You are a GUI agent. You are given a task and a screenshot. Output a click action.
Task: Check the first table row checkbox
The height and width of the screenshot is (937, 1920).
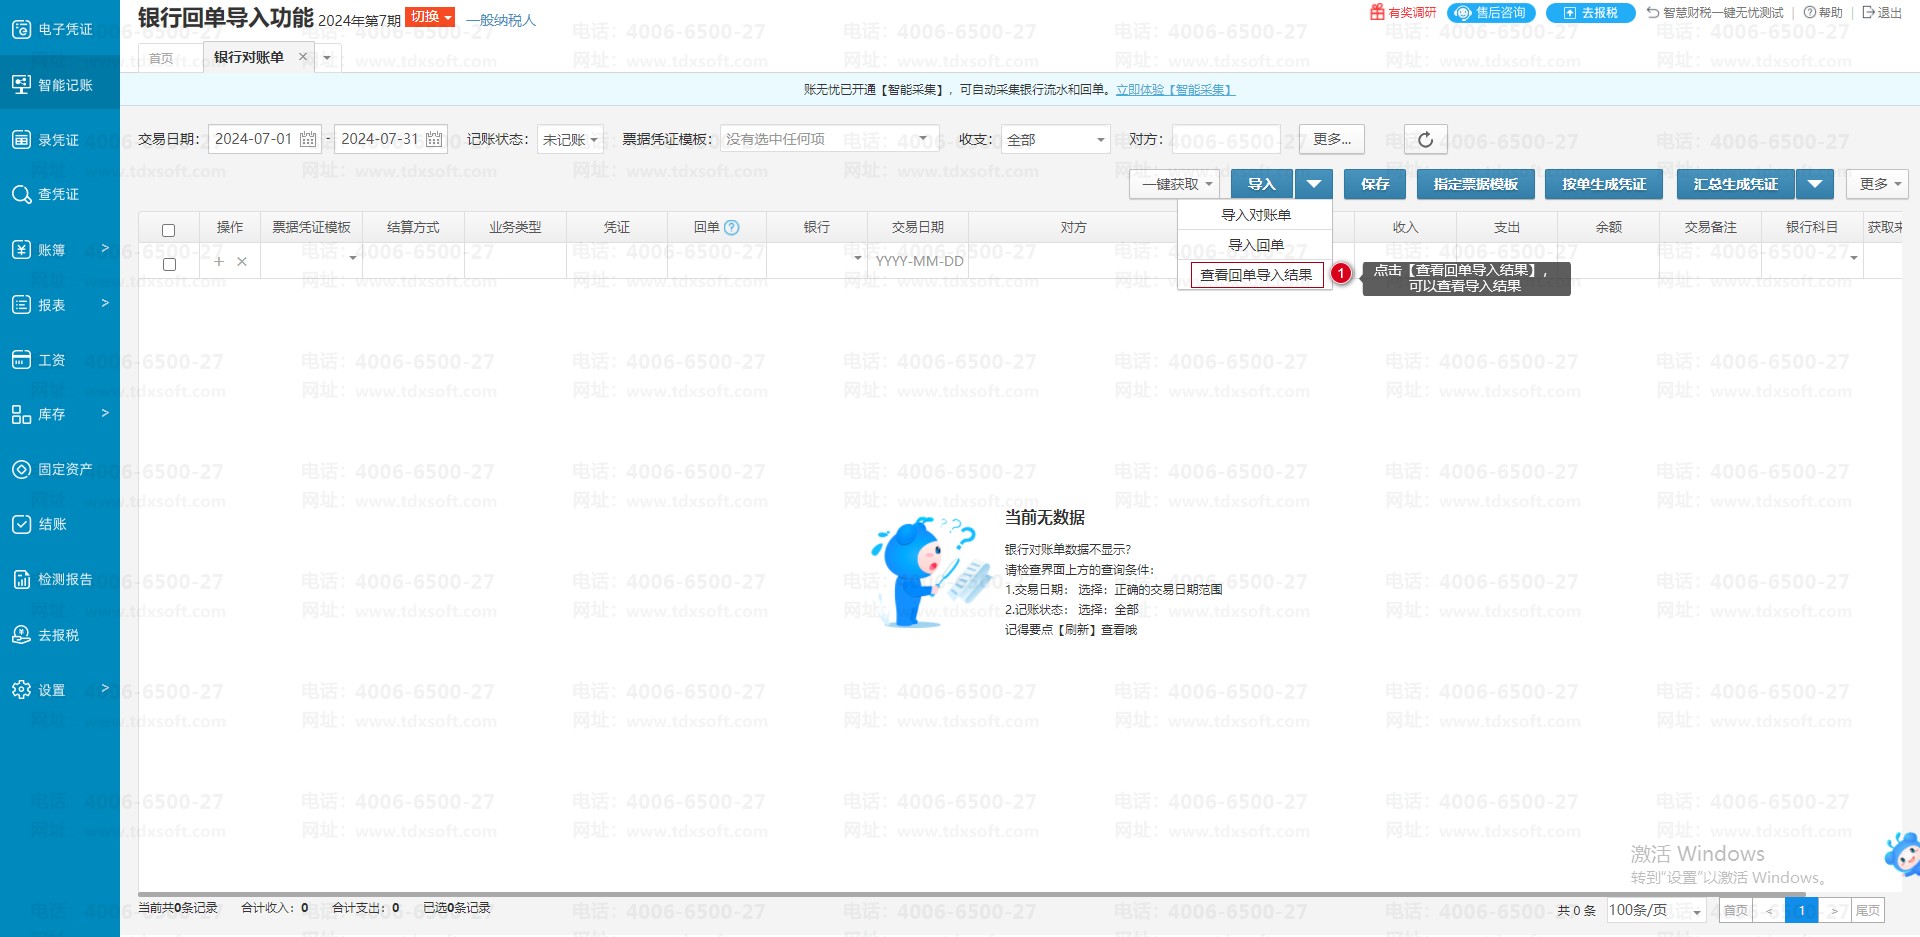click(169, 264)
